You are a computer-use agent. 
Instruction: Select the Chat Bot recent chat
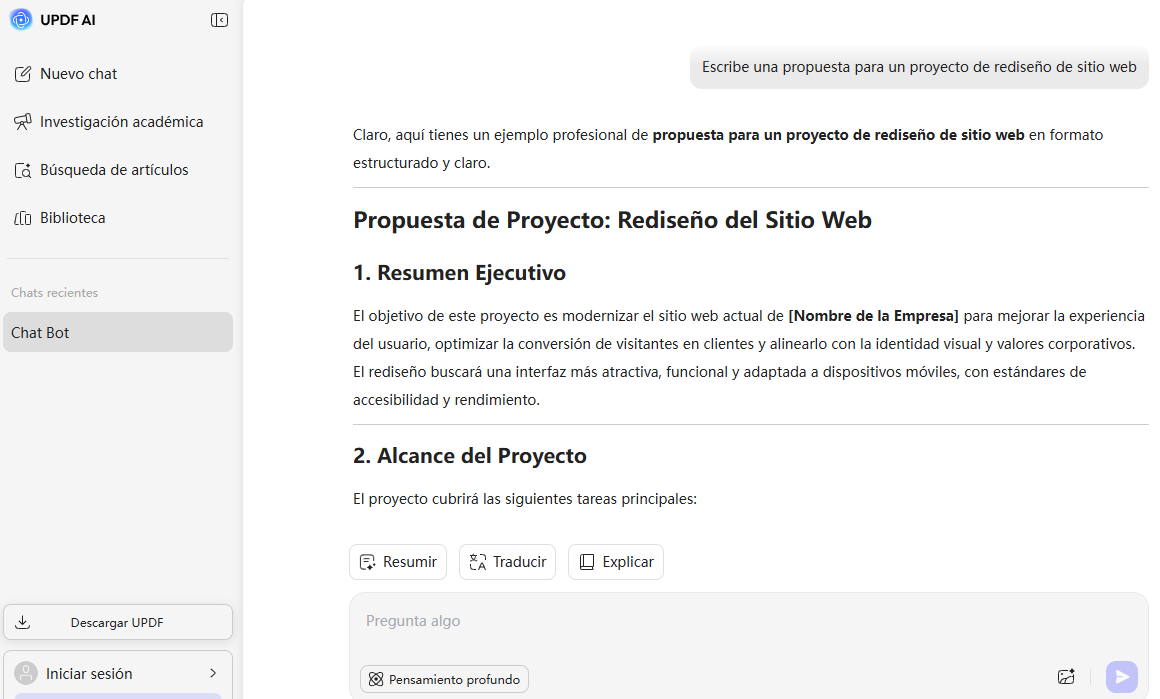tap(118, 332)
